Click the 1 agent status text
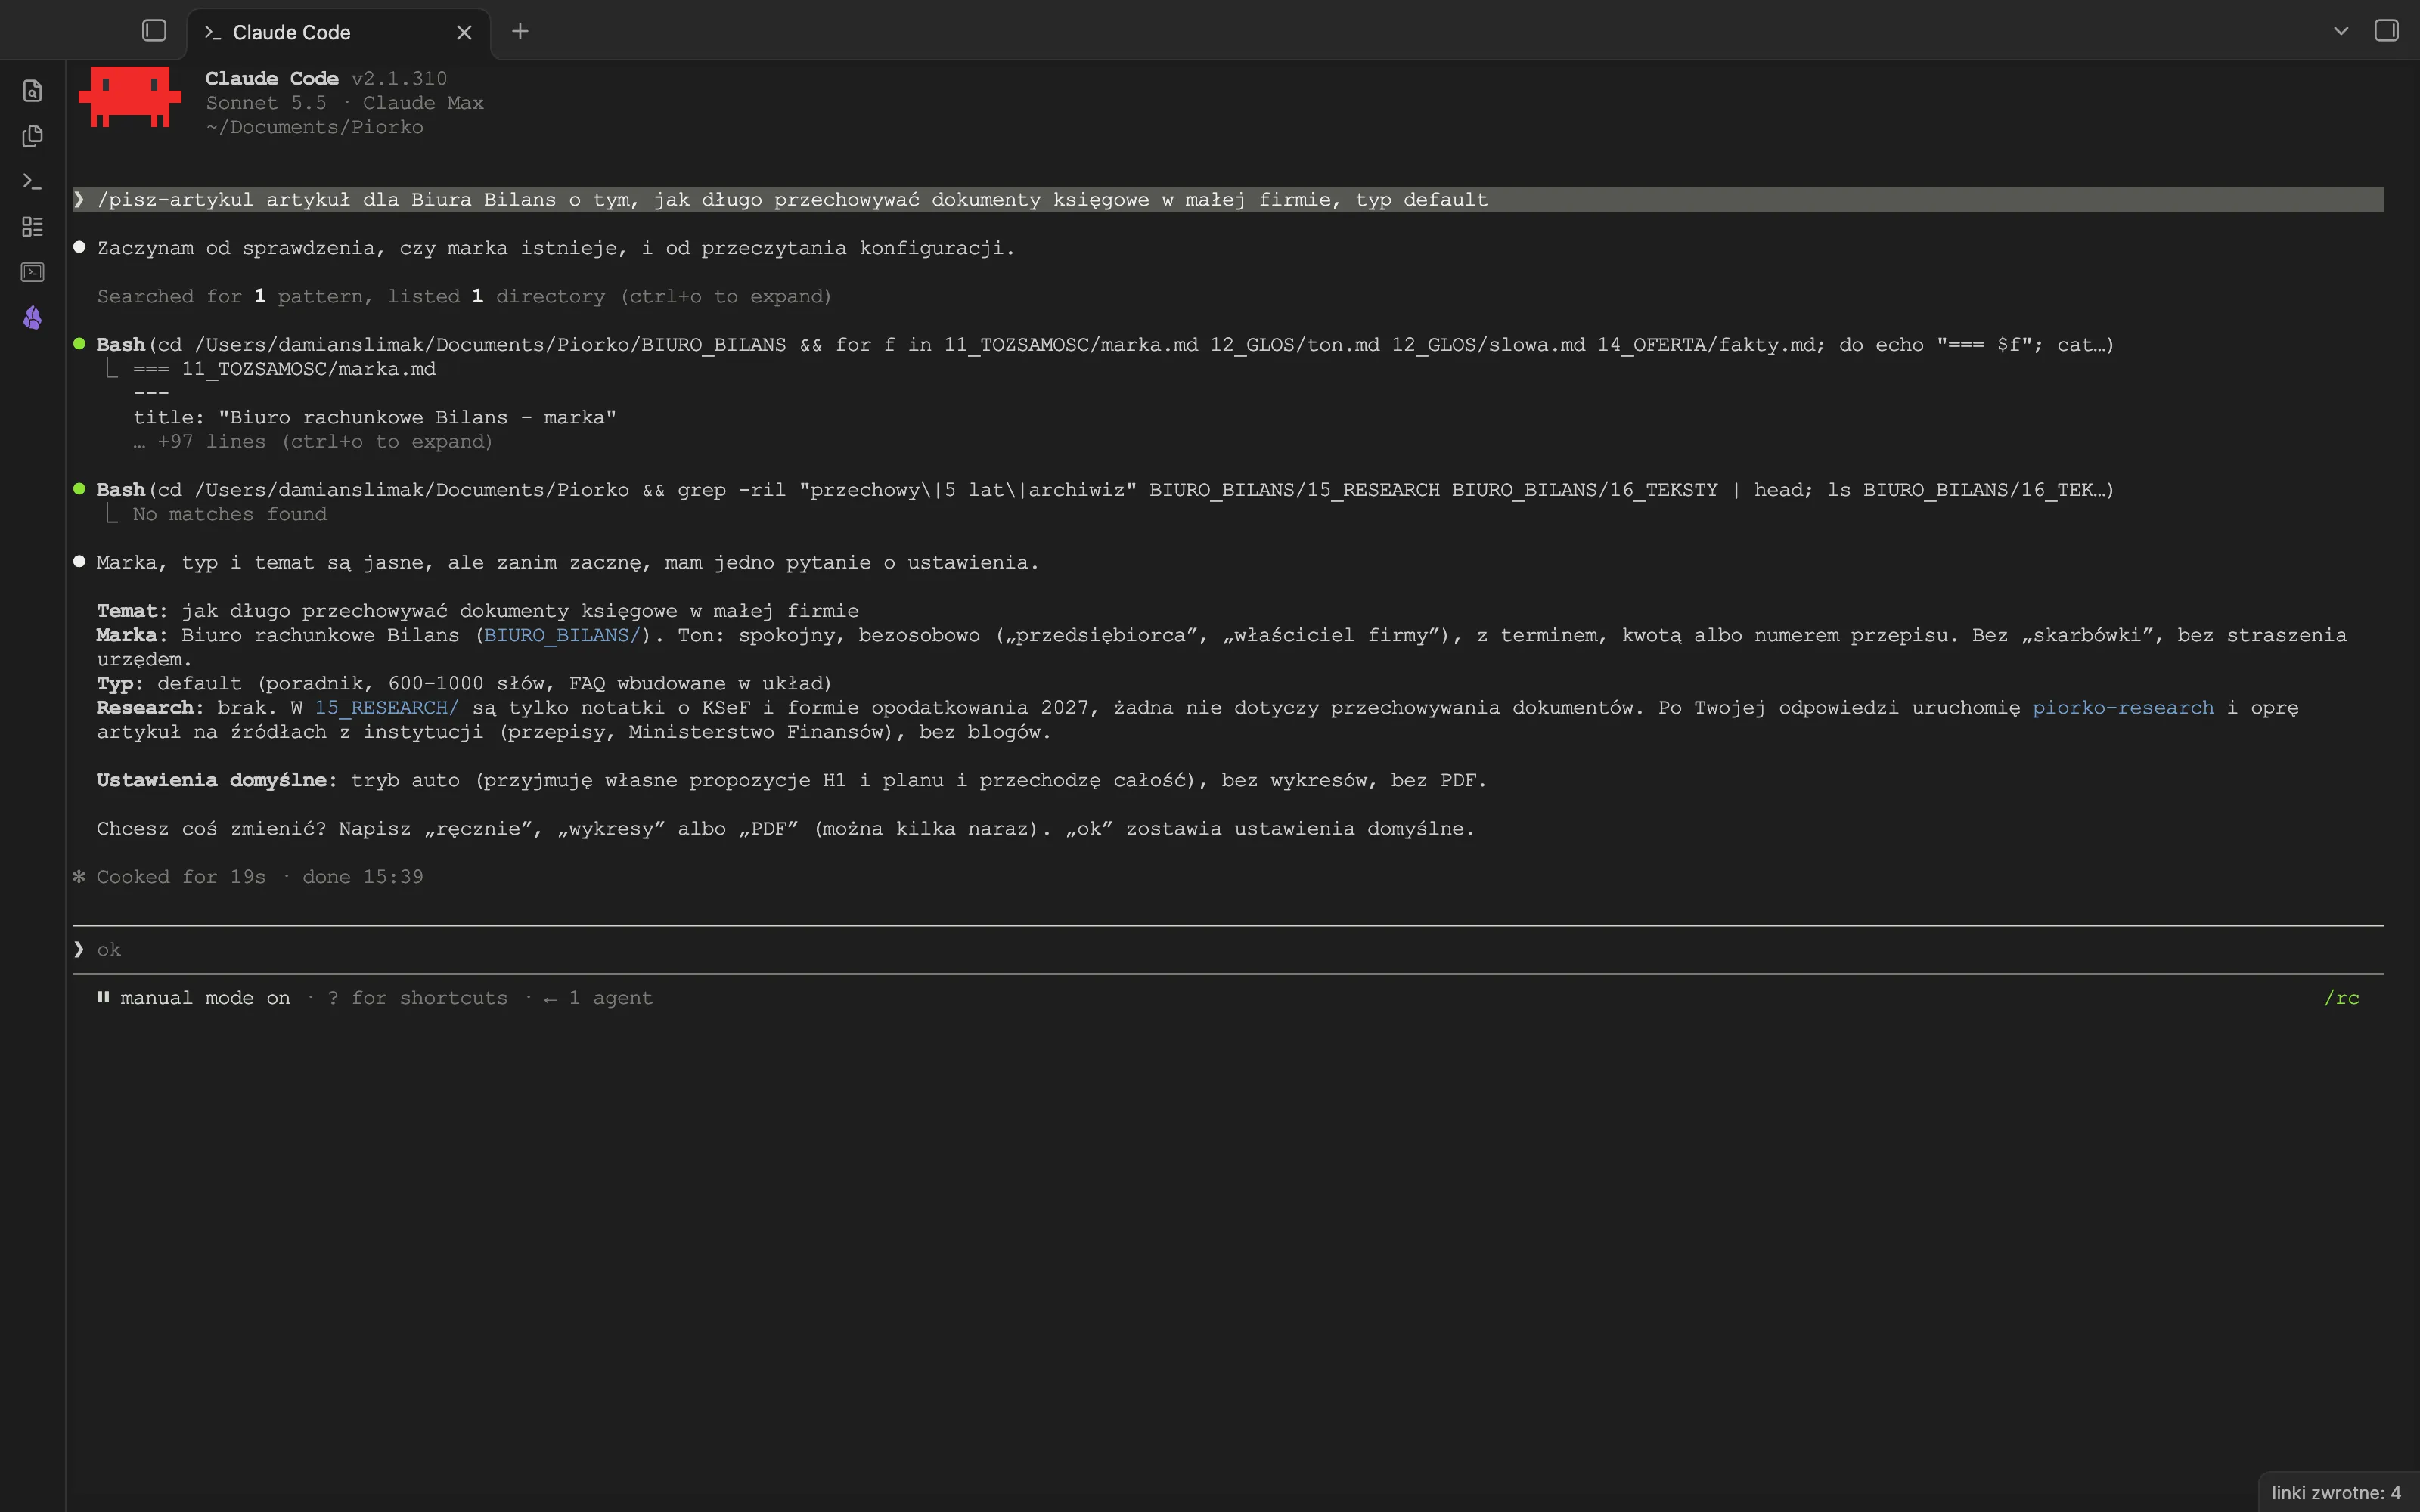The image size is (2420, 1512). (598, 998)
